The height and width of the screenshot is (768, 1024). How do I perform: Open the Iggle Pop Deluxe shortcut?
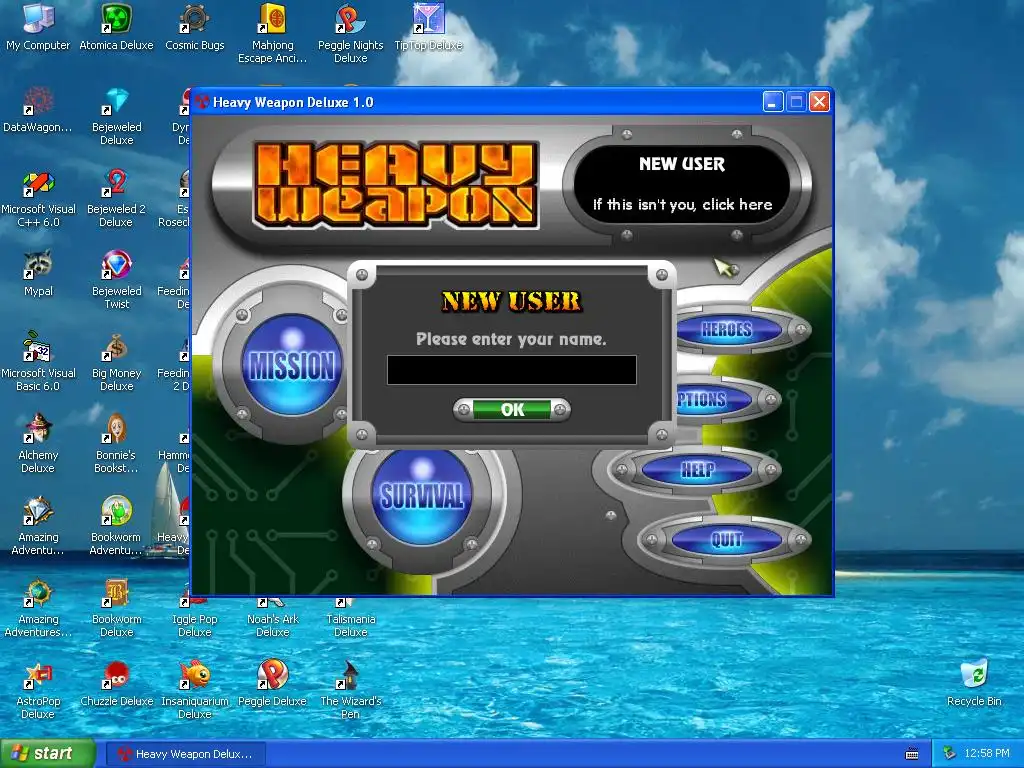click(194, 618)
